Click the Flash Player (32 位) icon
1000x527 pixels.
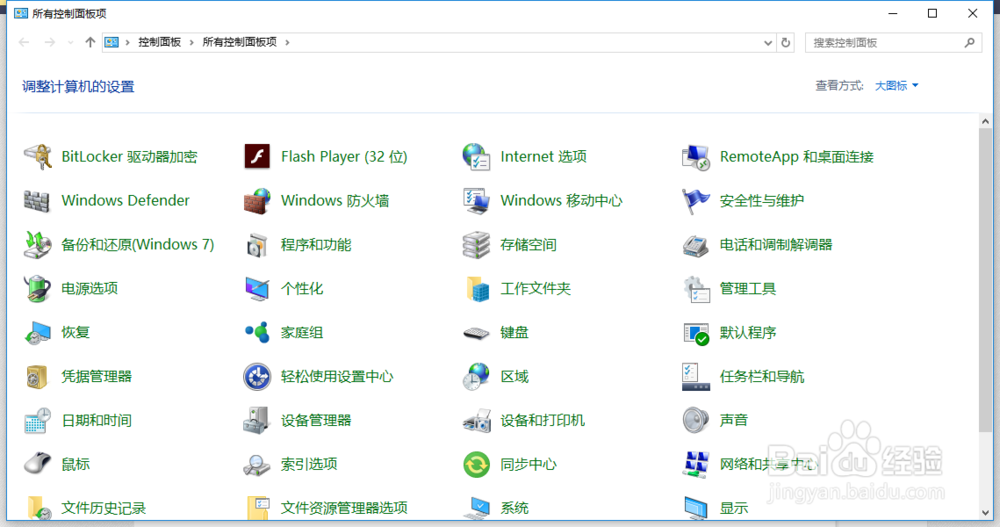point(257,156)
